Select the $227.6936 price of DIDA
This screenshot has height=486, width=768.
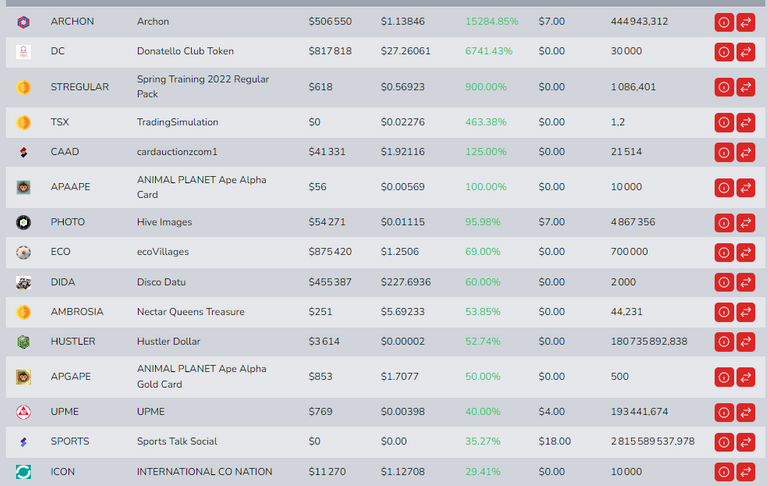point(406,282)
